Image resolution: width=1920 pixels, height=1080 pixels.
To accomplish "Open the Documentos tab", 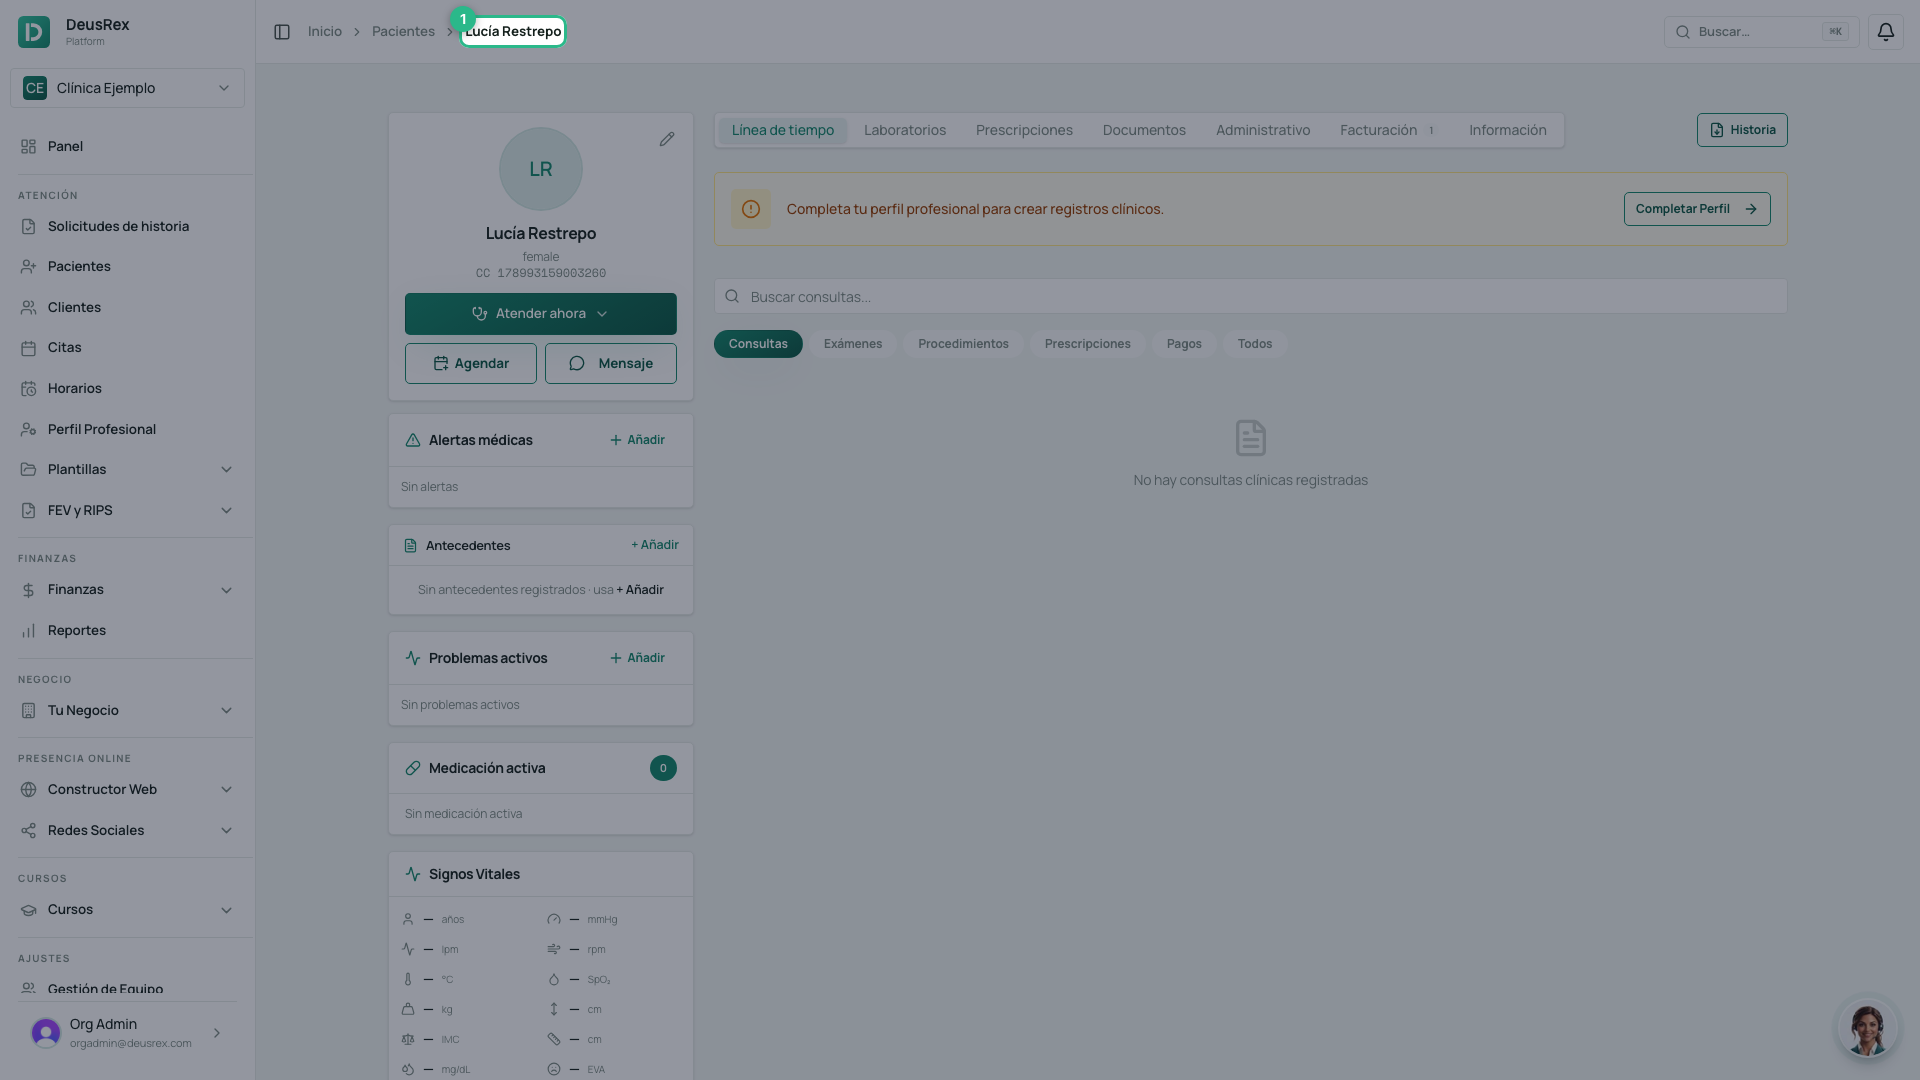I will point(1144,130).
